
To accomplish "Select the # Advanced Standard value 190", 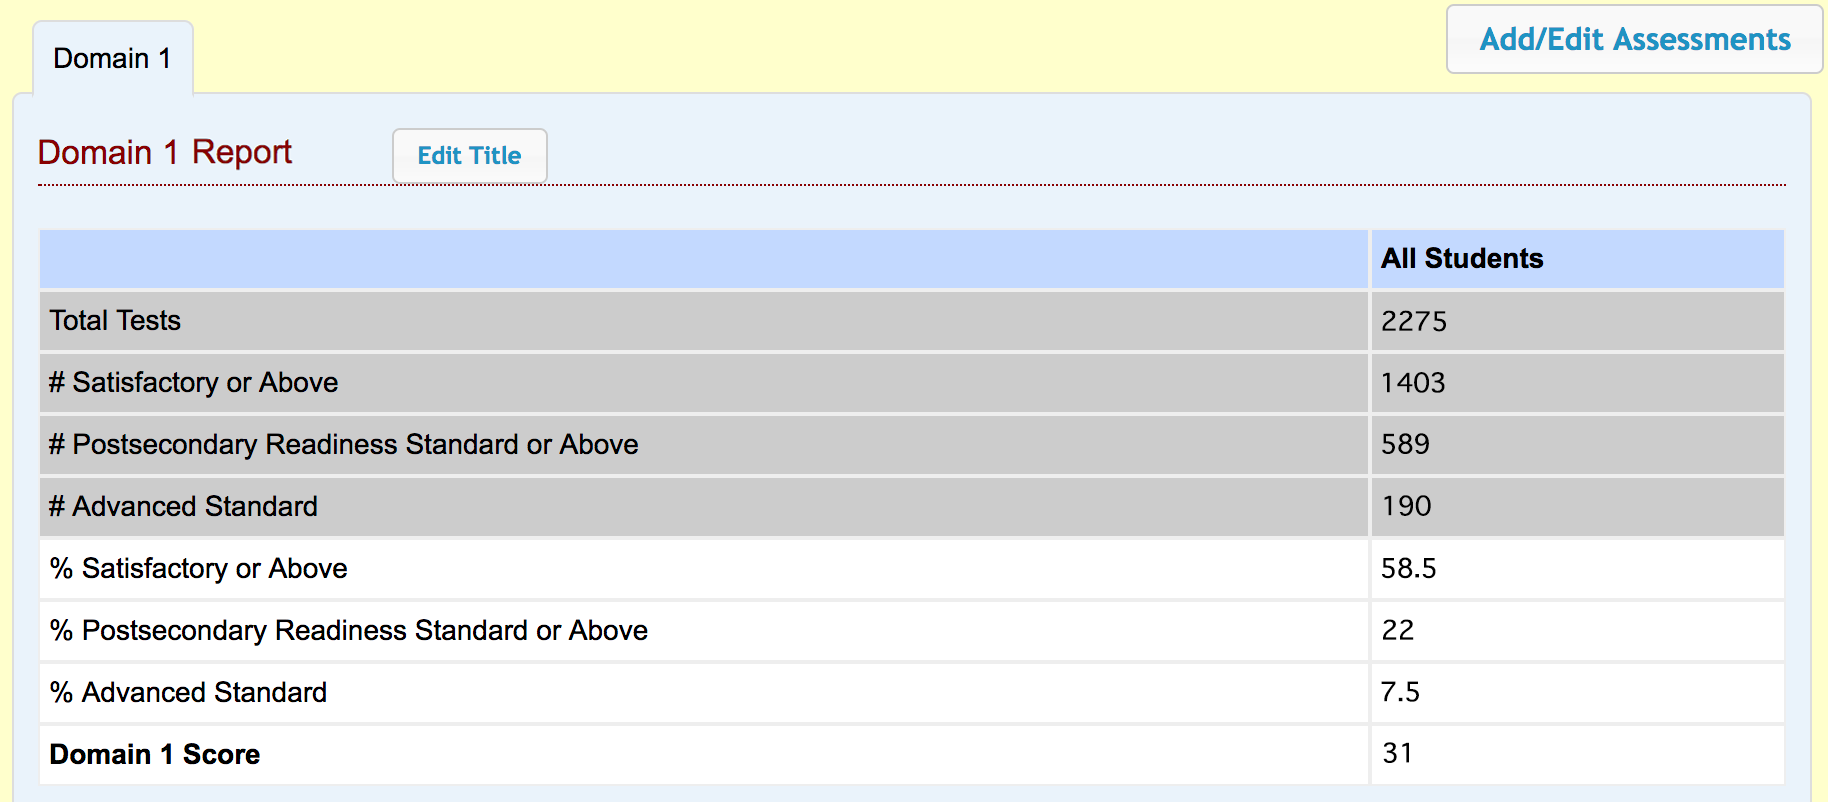I will click(x=1406, y=507).
